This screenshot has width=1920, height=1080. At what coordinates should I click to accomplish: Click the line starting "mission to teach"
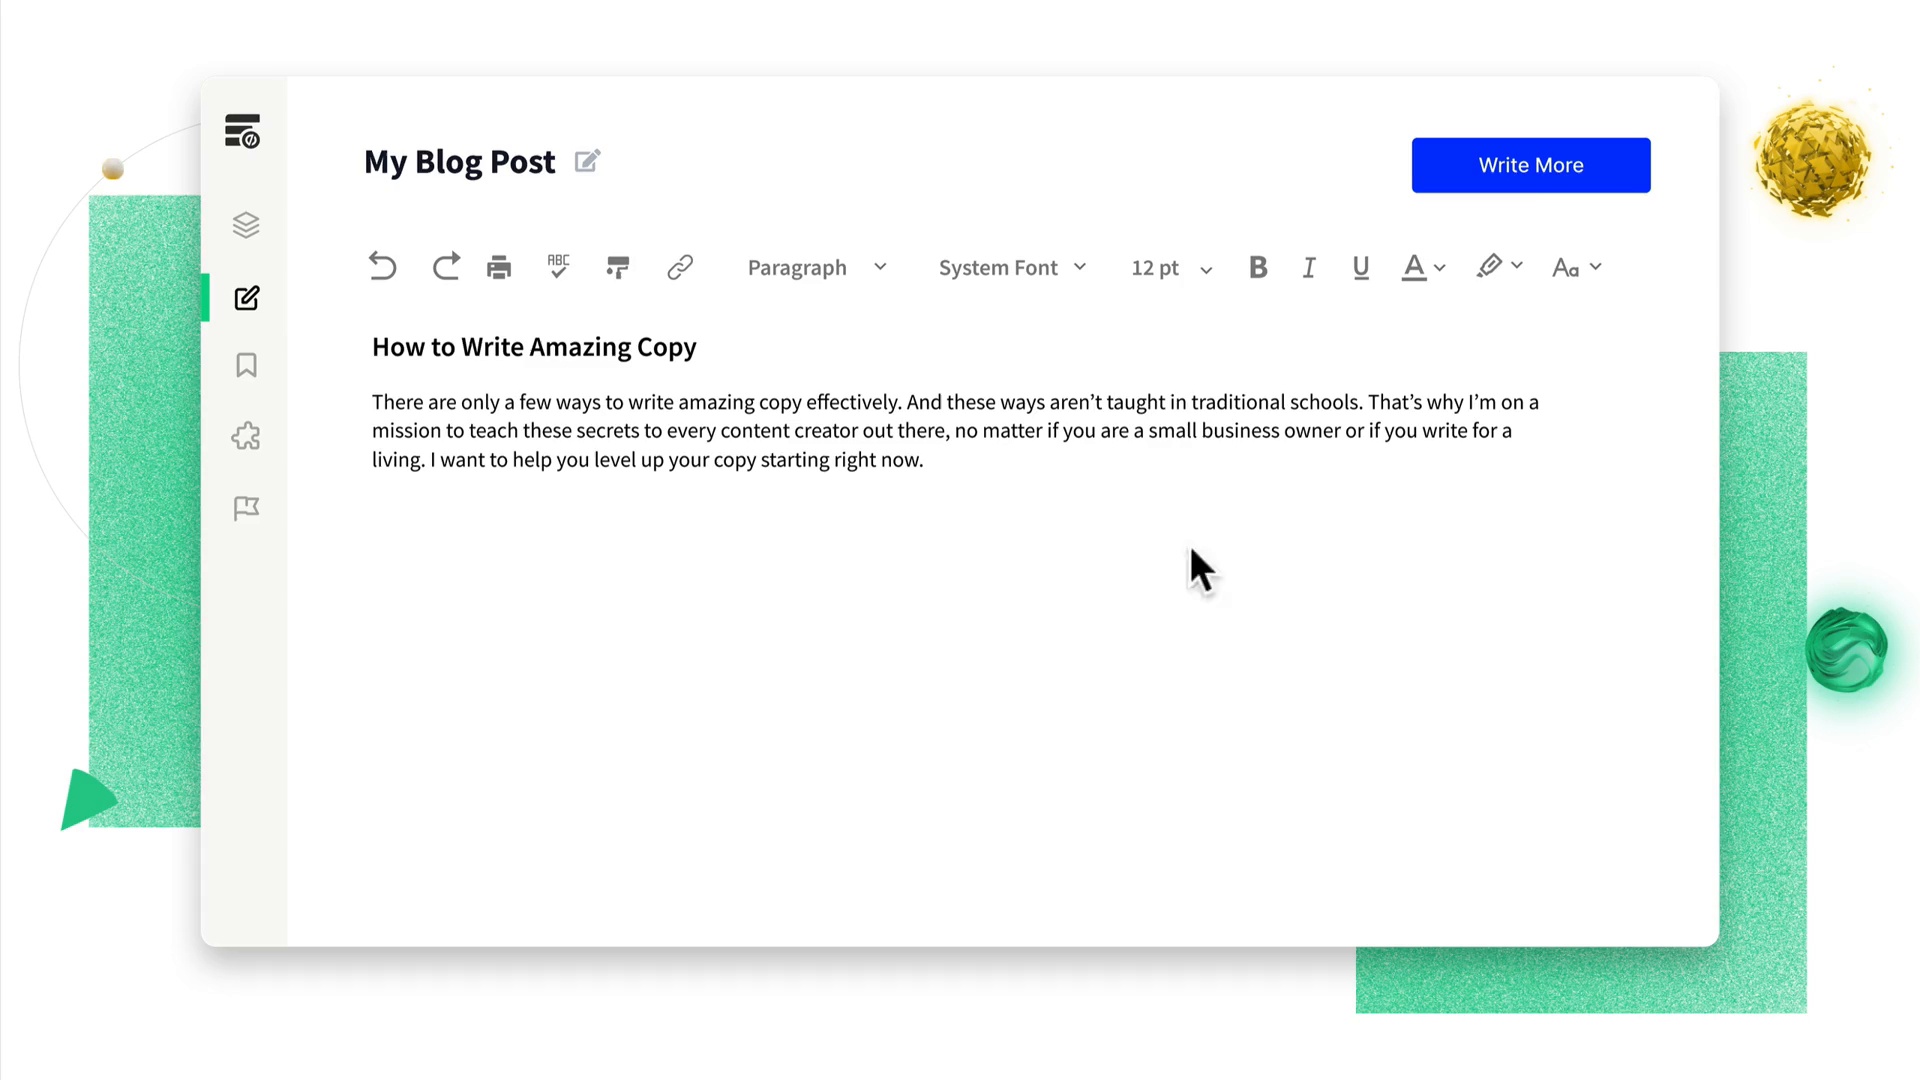tap(942, 431)
